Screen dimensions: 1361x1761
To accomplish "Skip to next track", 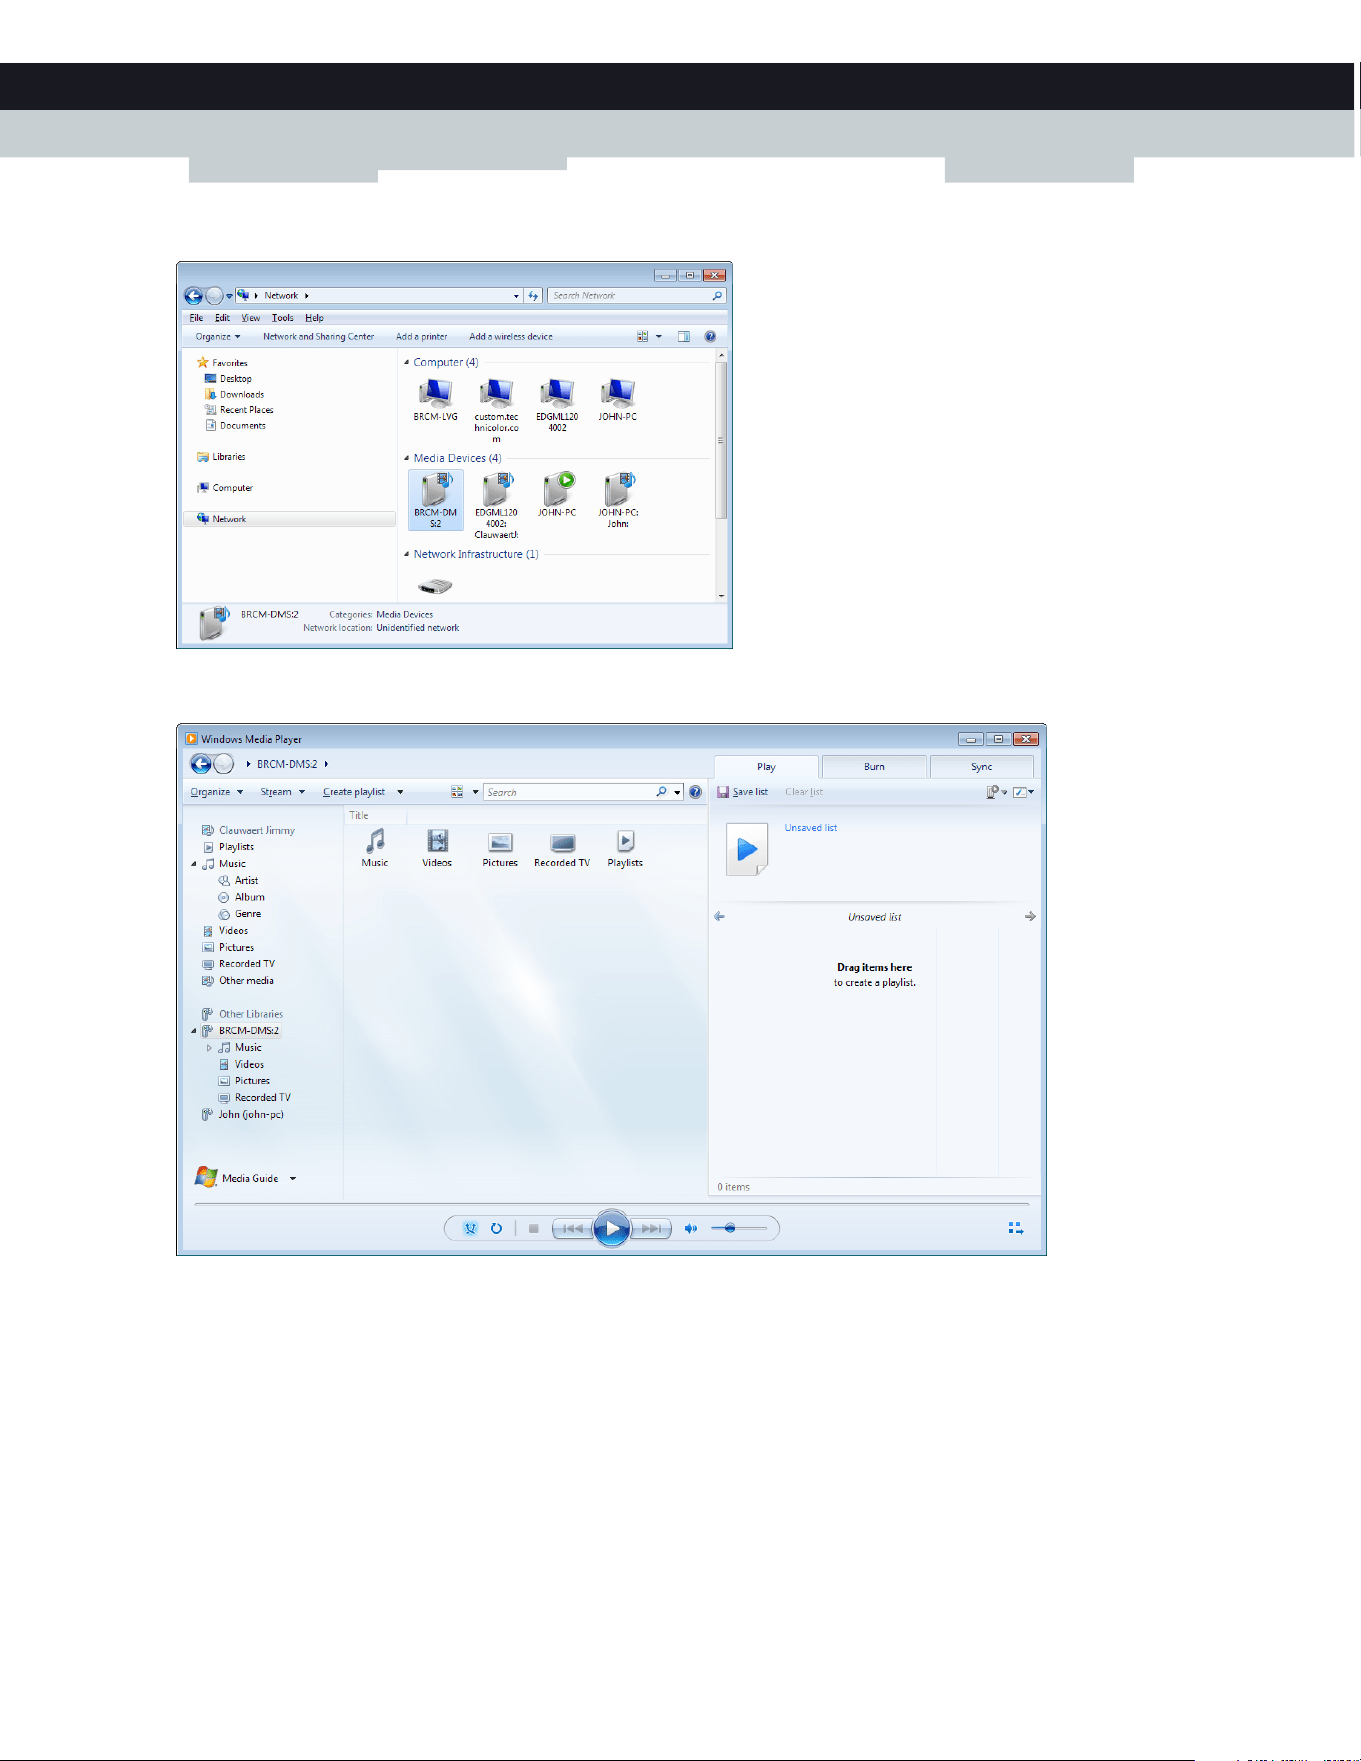I will pos(651,1228).
